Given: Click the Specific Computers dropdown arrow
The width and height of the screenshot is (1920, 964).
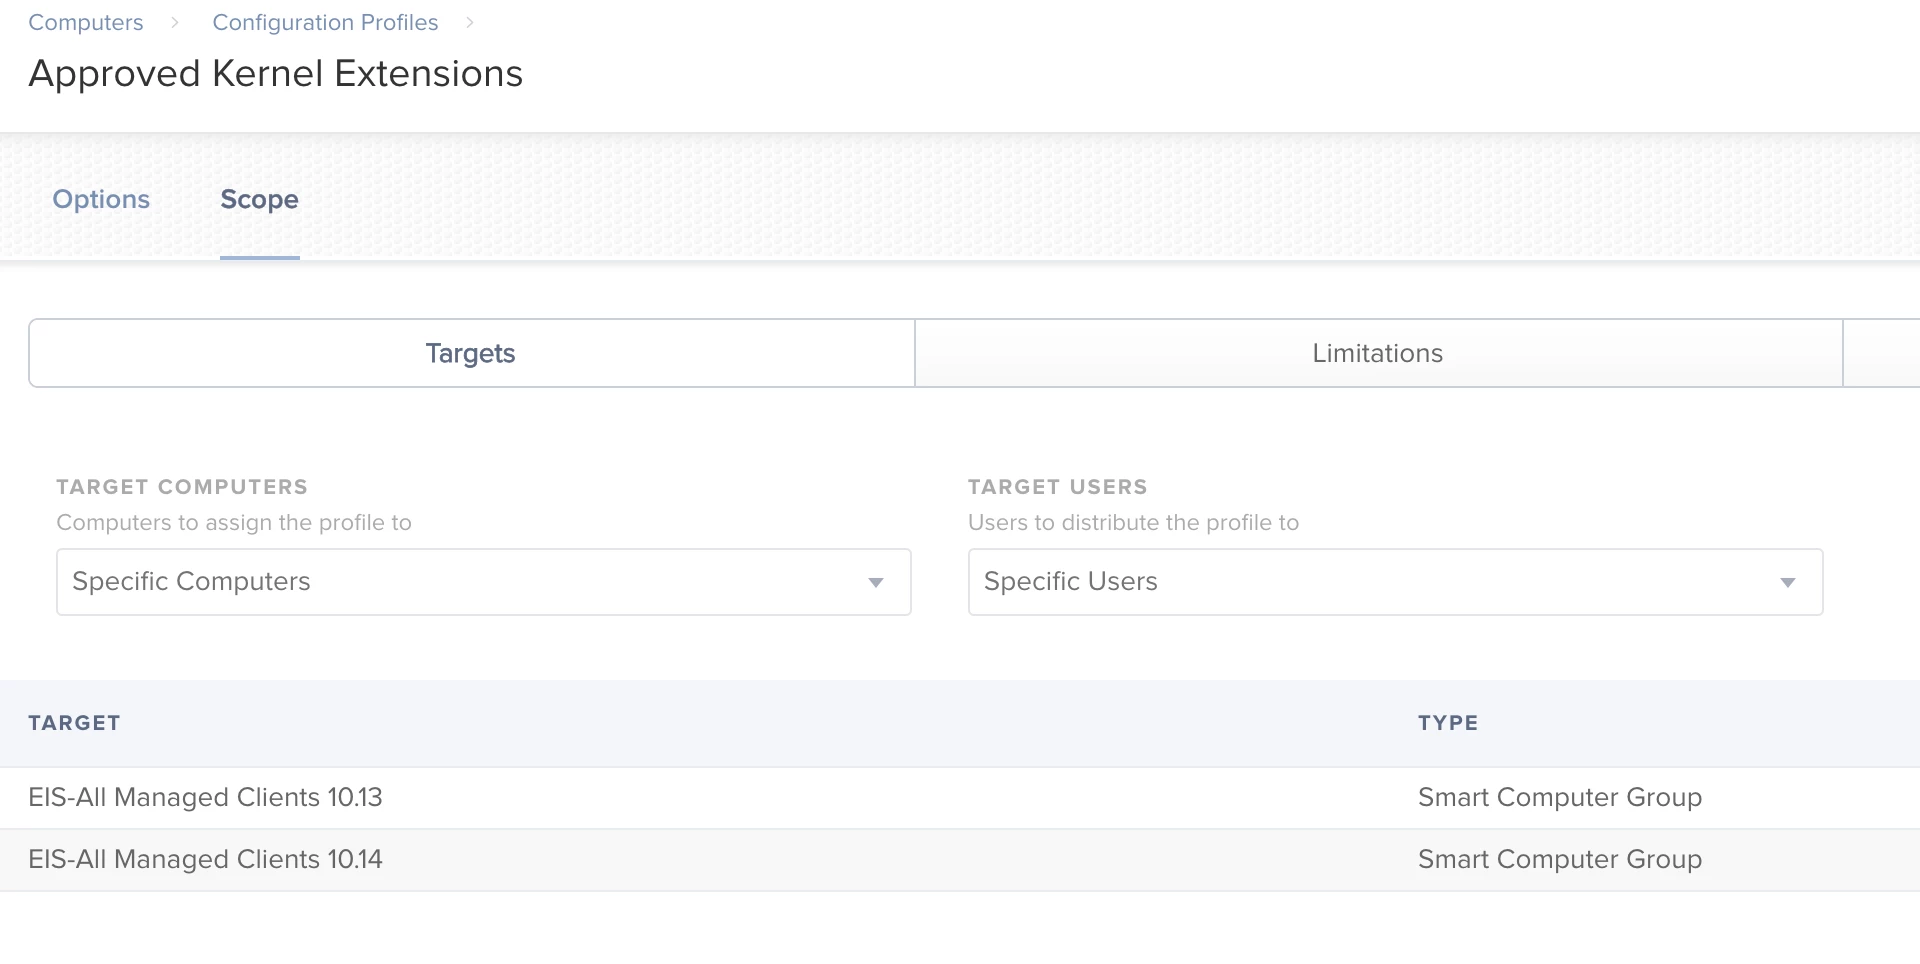Looking at the screenshot, I should click(876, 583).
